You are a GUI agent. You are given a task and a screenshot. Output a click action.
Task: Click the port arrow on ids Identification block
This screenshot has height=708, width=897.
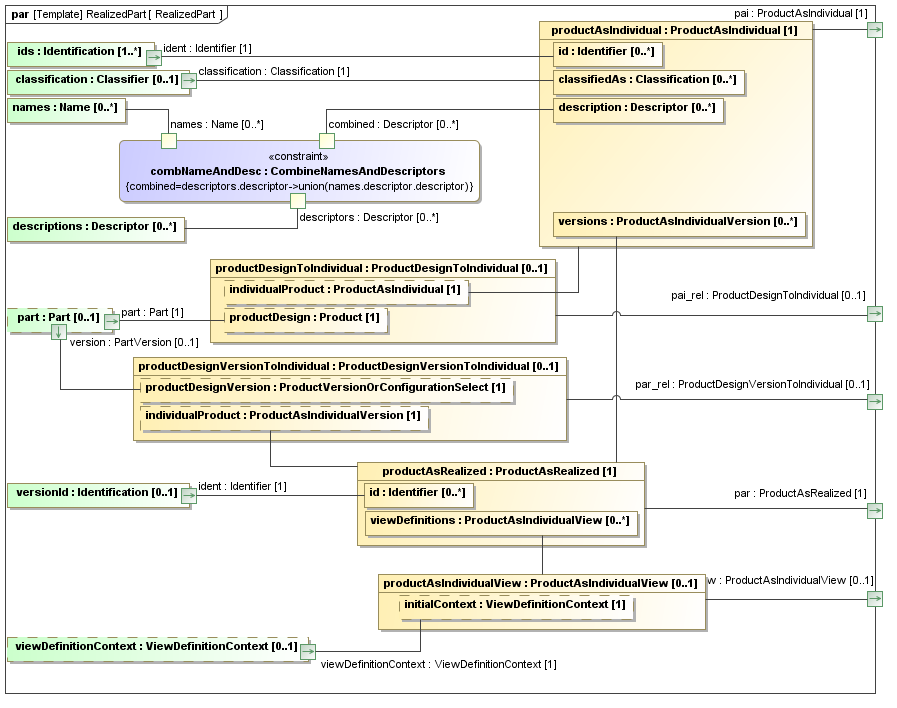pyautogui.click(x=155, y=56)
